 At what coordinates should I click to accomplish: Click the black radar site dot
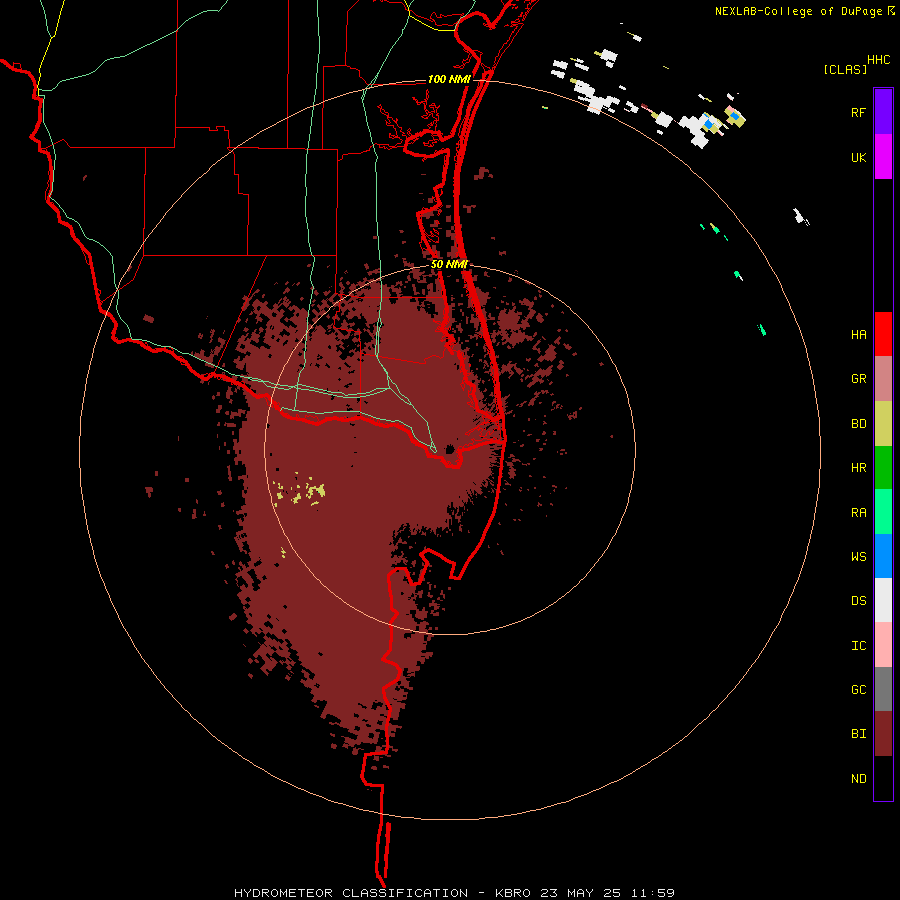pyautogui.click(x=450, y=449)
